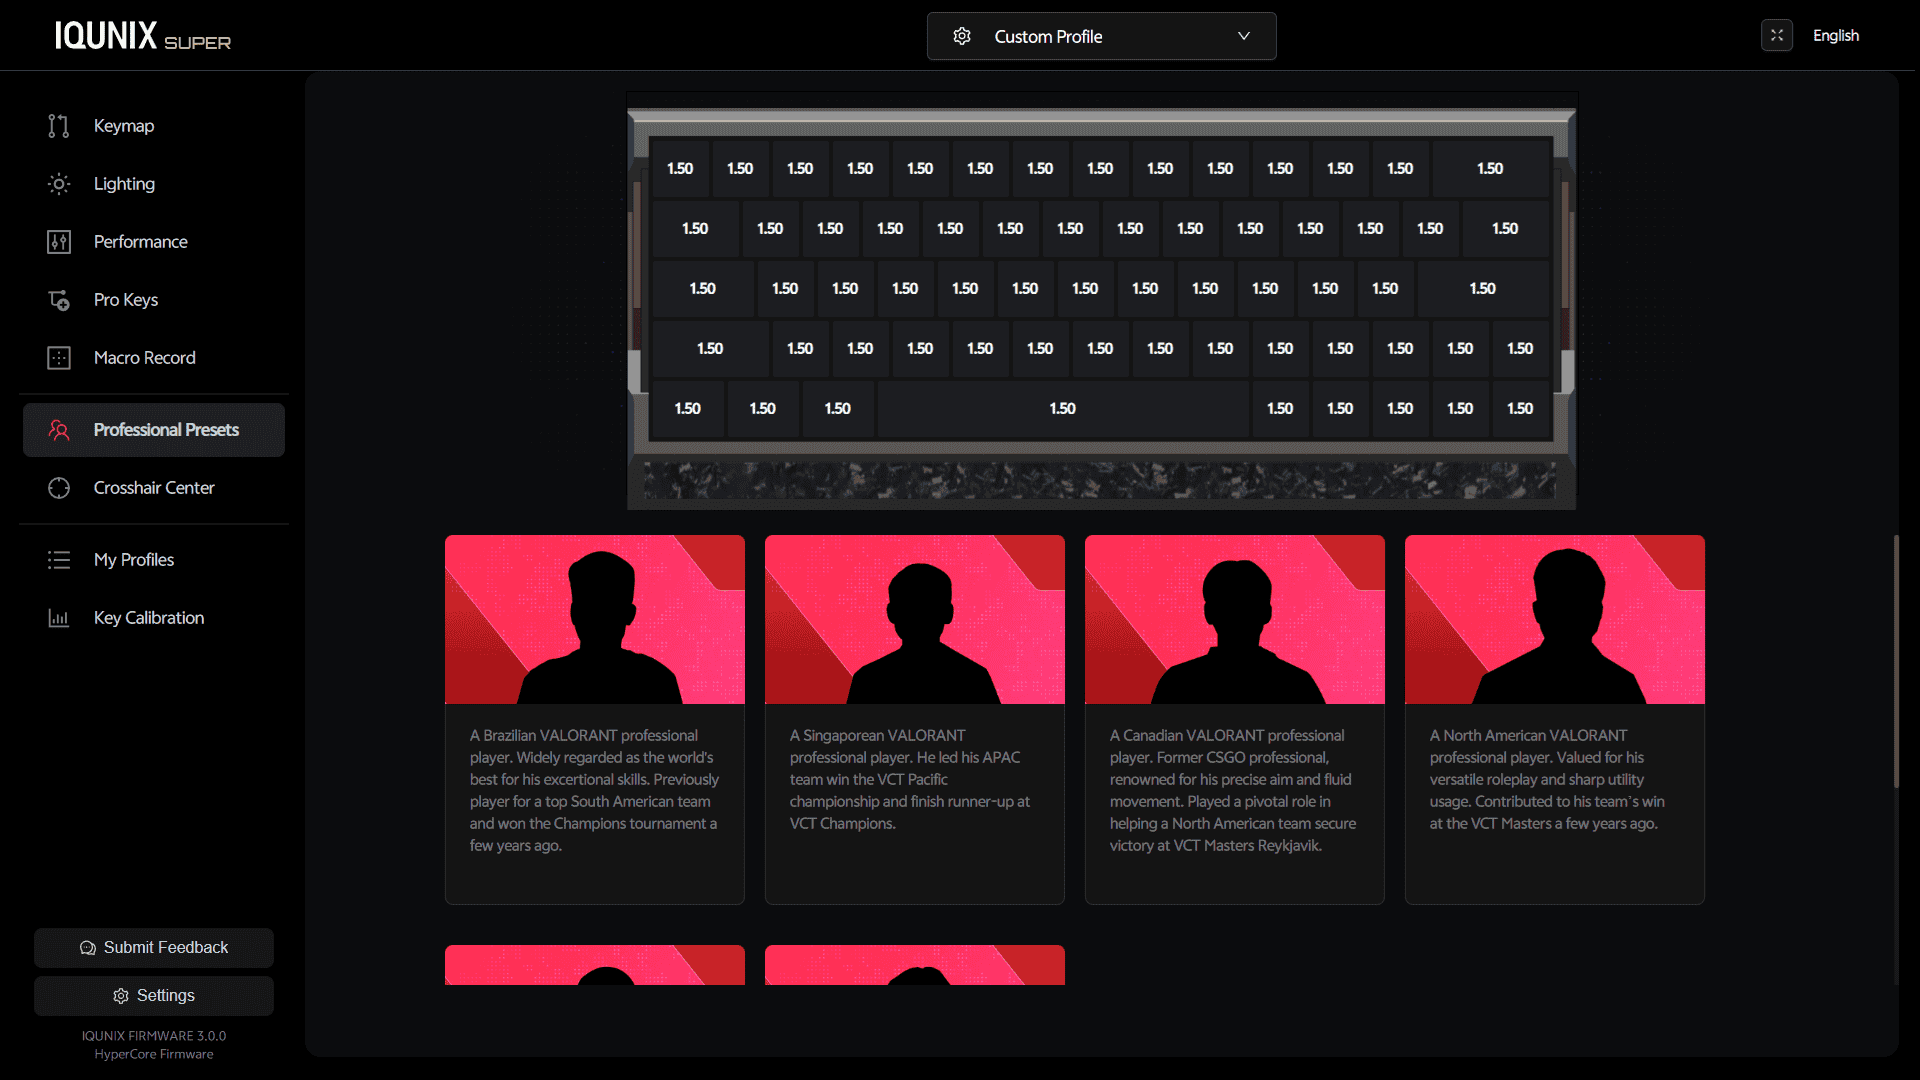
Task: Click the Brazilian player description text
Action: 595,791
